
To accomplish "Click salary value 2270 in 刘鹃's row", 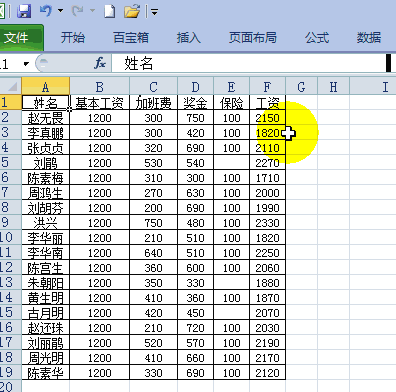I will (x=267, y=162).
